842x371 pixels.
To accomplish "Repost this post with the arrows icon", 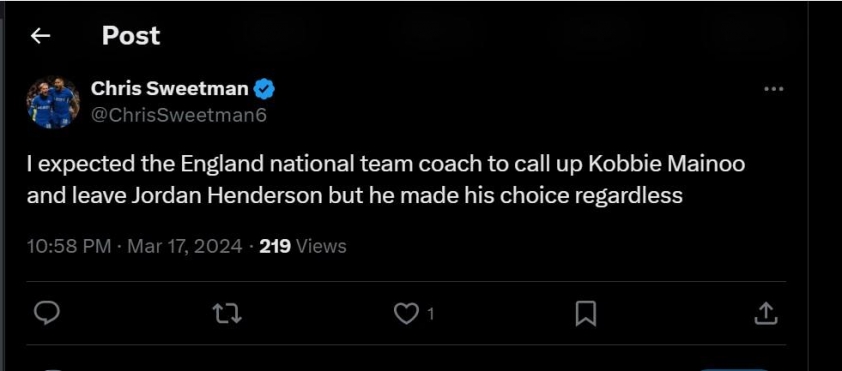I will pos(227,314).
